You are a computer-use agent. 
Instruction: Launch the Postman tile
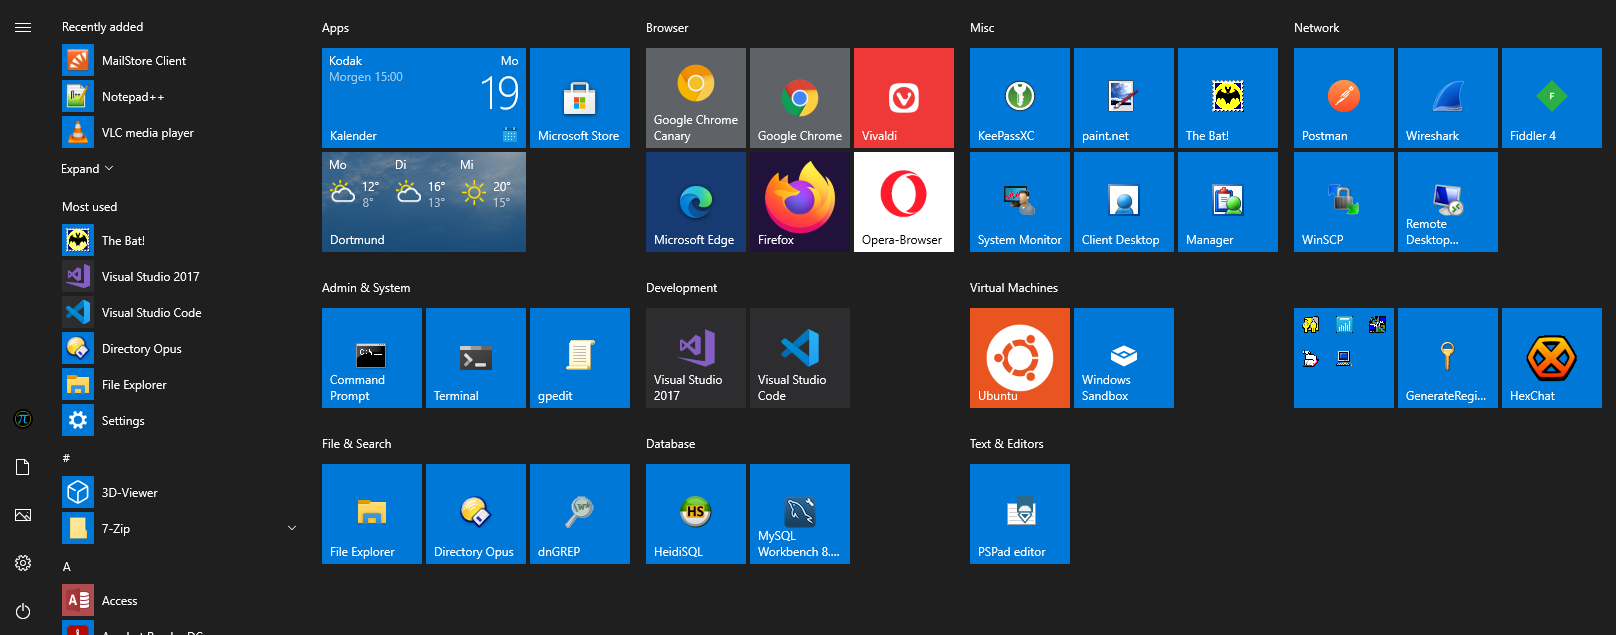click(x=1344, y=98)
